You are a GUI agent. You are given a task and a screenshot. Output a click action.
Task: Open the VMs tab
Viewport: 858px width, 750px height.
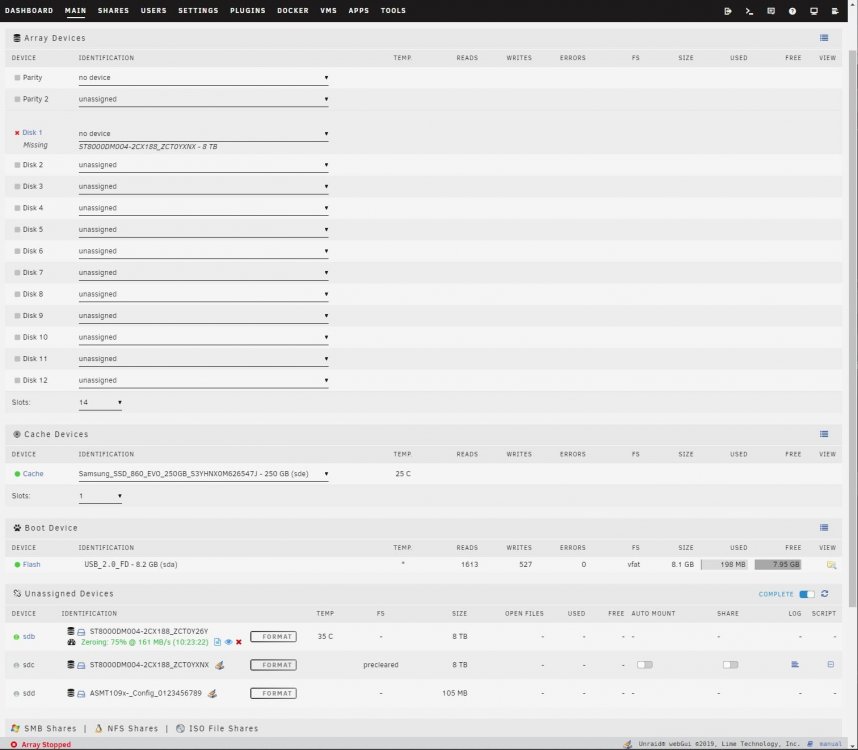click(x=328, y=10)
